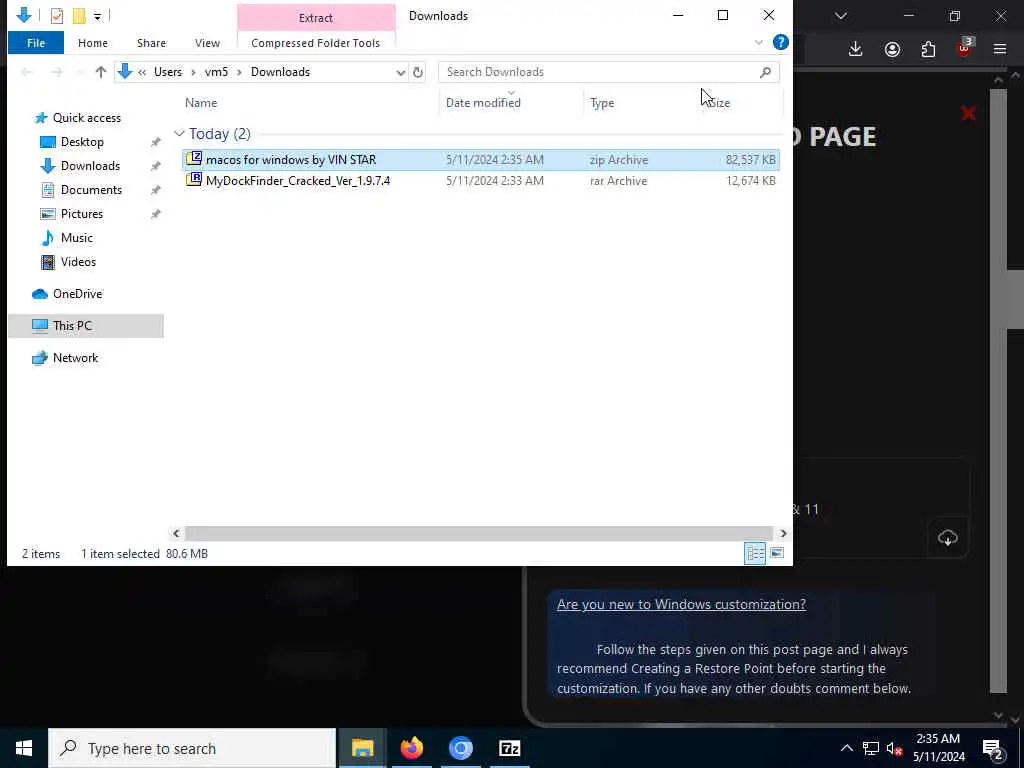
Task: Sort files by Date modified column
Action: click(483, 103)
